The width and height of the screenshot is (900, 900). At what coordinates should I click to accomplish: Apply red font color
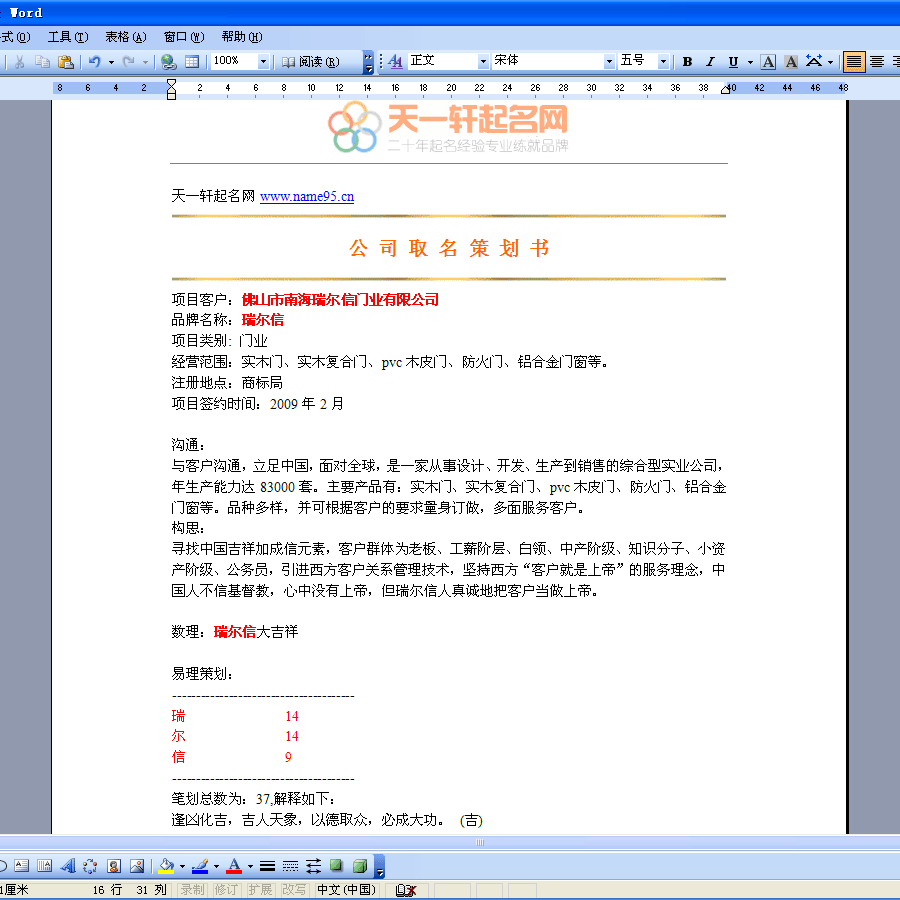(x=234, y=866)
